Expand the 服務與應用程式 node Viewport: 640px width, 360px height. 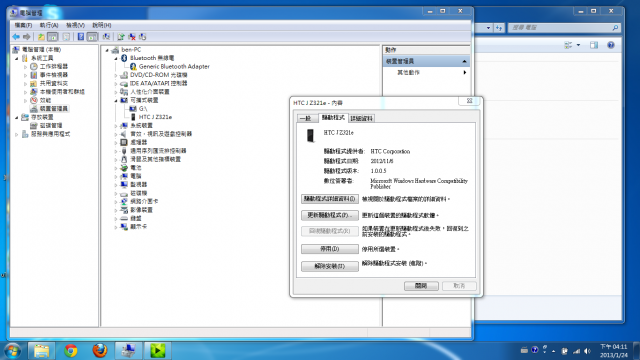17,134
